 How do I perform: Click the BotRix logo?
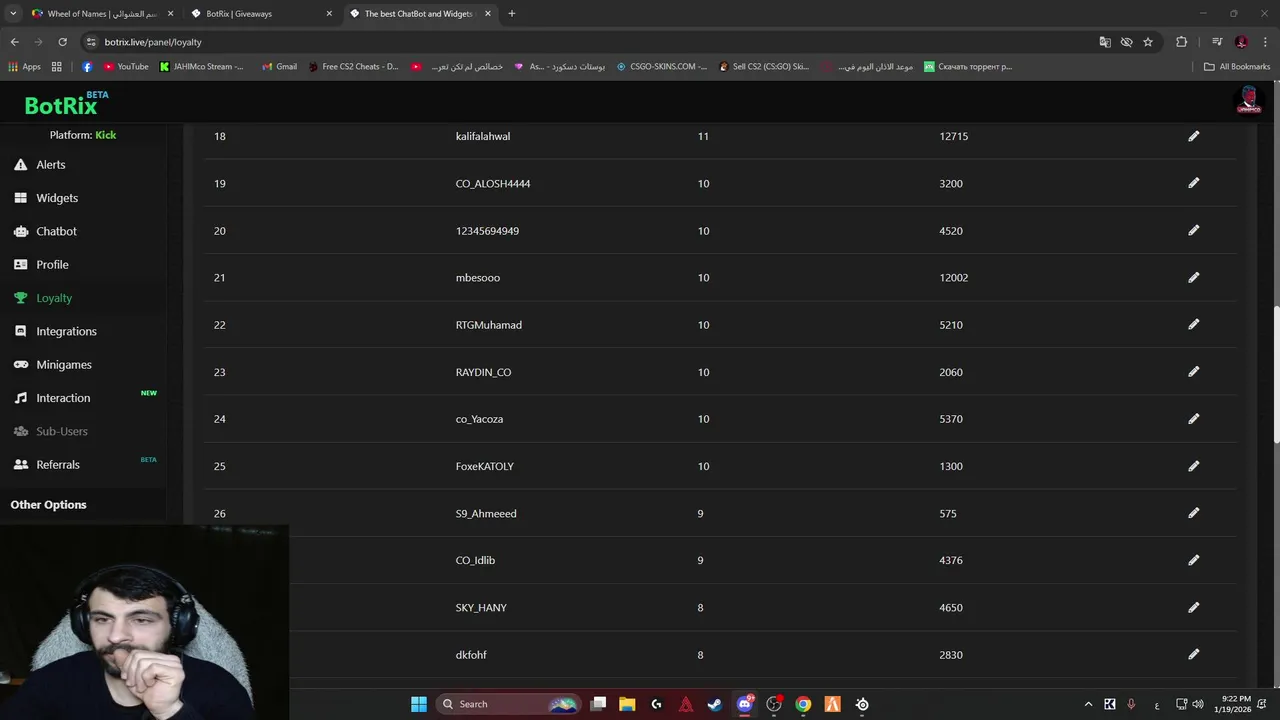(x=66, y=103)
